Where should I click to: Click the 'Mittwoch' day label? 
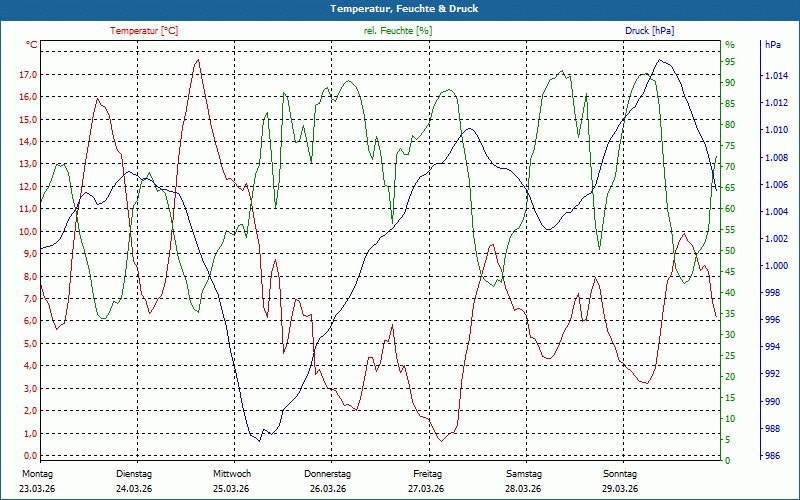[232, 474]
